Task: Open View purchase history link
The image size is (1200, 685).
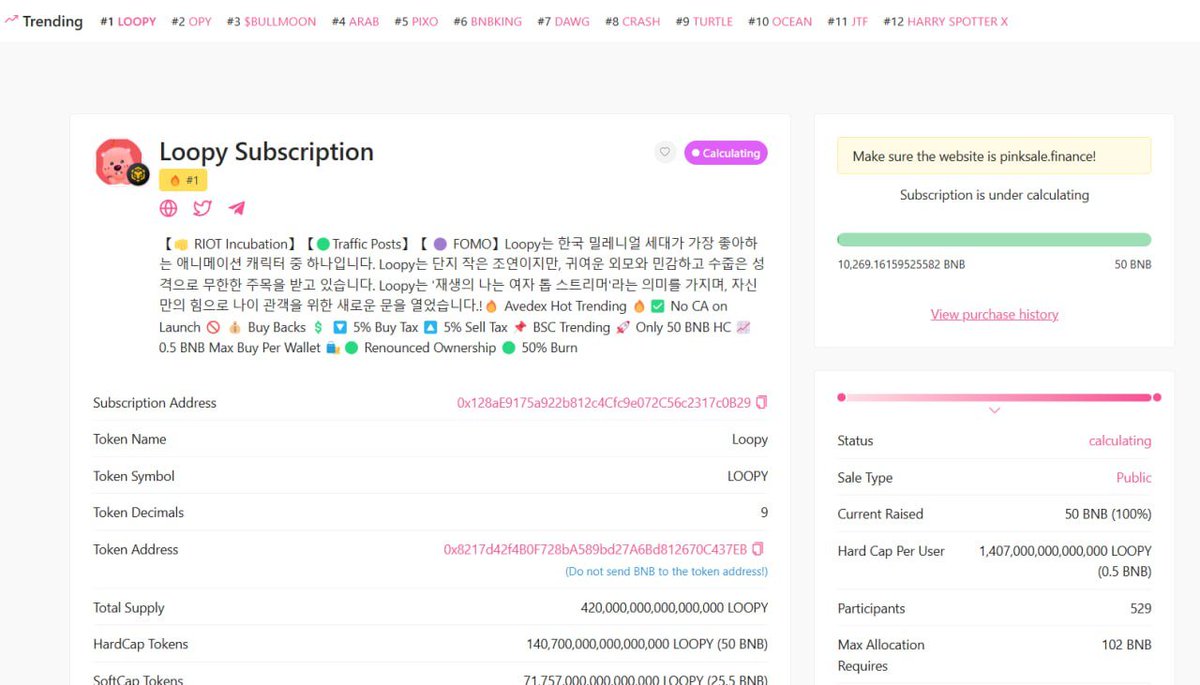Action: coord(994,314)
